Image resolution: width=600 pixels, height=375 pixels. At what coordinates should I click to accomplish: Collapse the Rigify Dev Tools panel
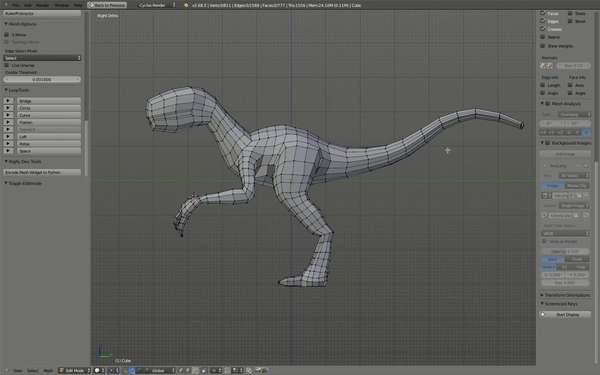[23, 161]
